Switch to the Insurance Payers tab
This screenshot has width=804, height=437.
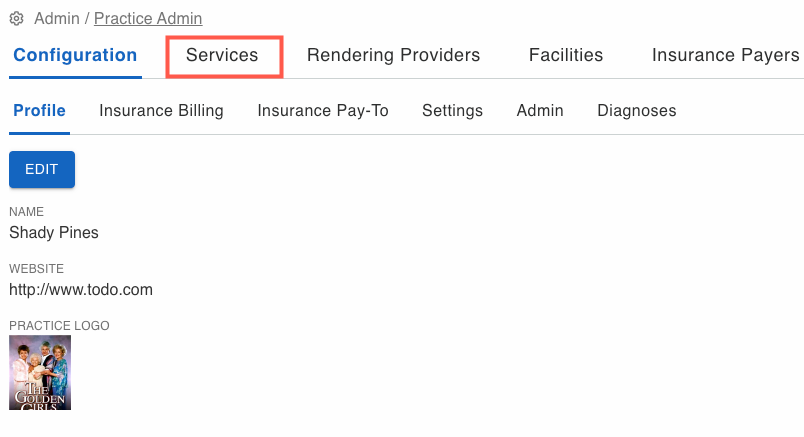click(725, 55)
